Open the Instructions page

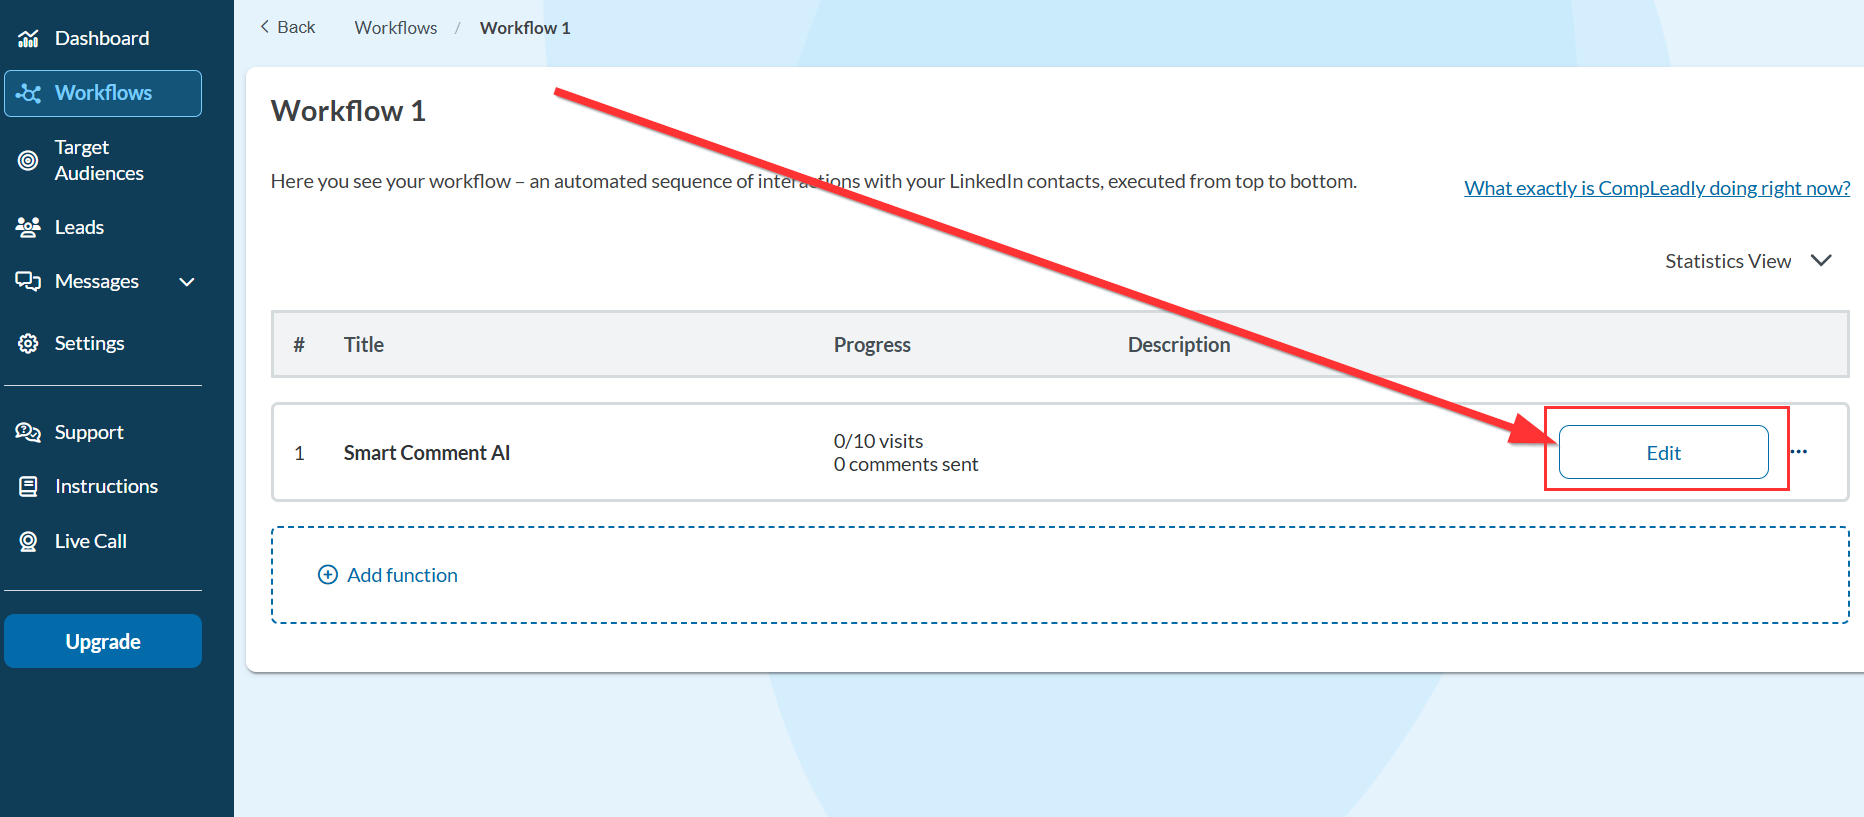pos(106,486)
